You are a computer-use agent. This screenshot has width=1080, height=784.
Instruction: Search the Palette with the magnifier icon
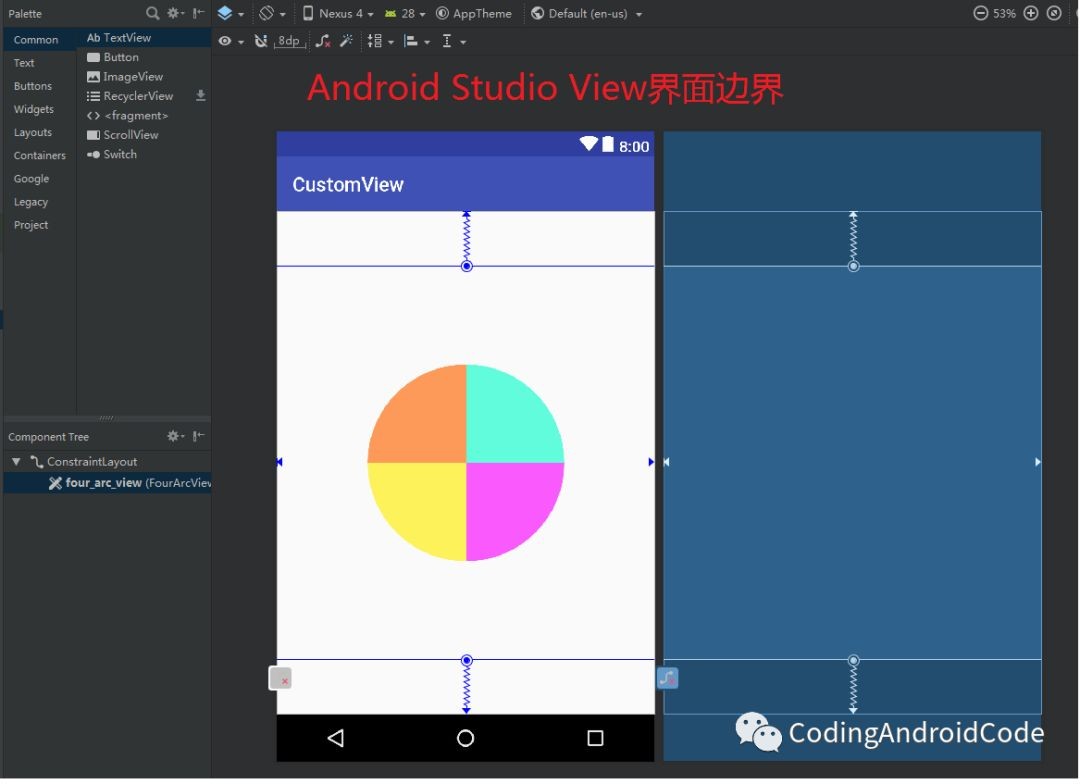coord(153,13)
